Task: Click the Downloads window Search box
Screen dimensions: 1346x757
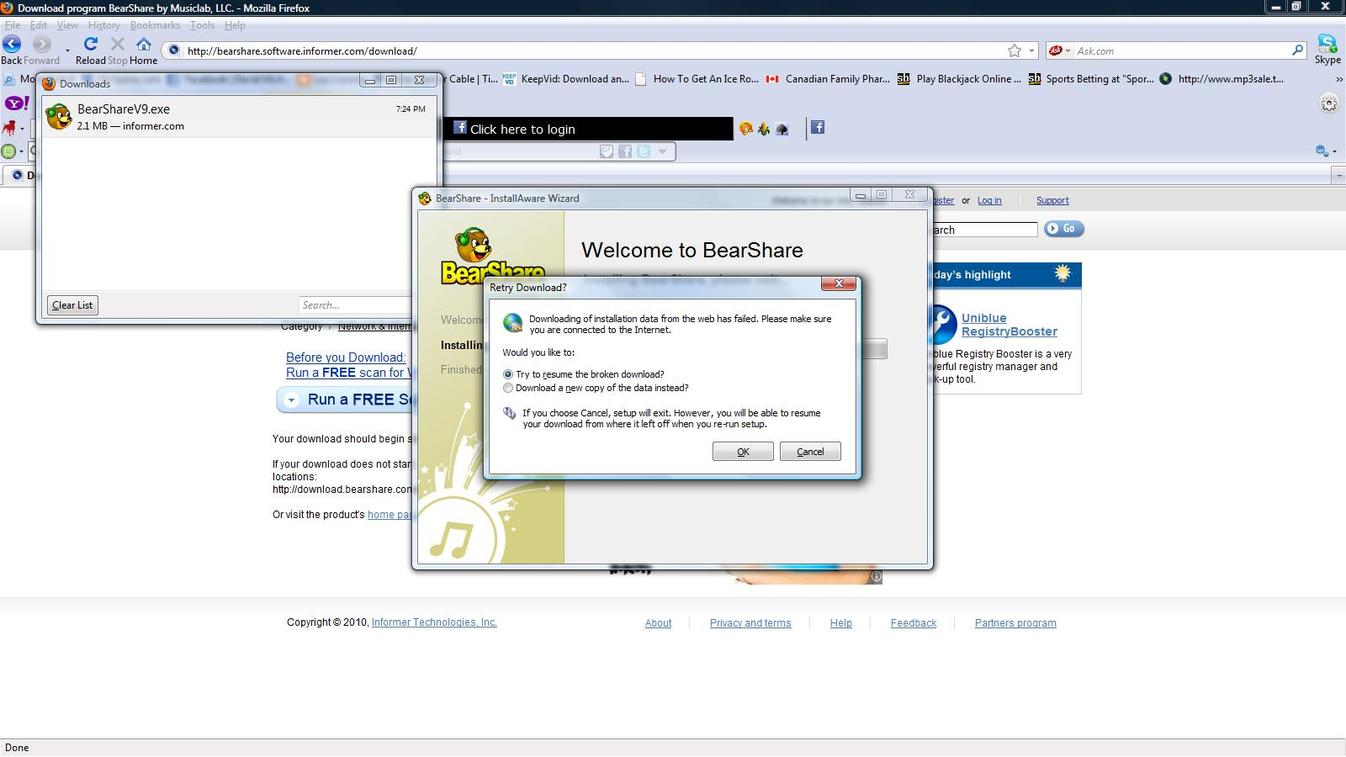Action: (x=355, y=305)
